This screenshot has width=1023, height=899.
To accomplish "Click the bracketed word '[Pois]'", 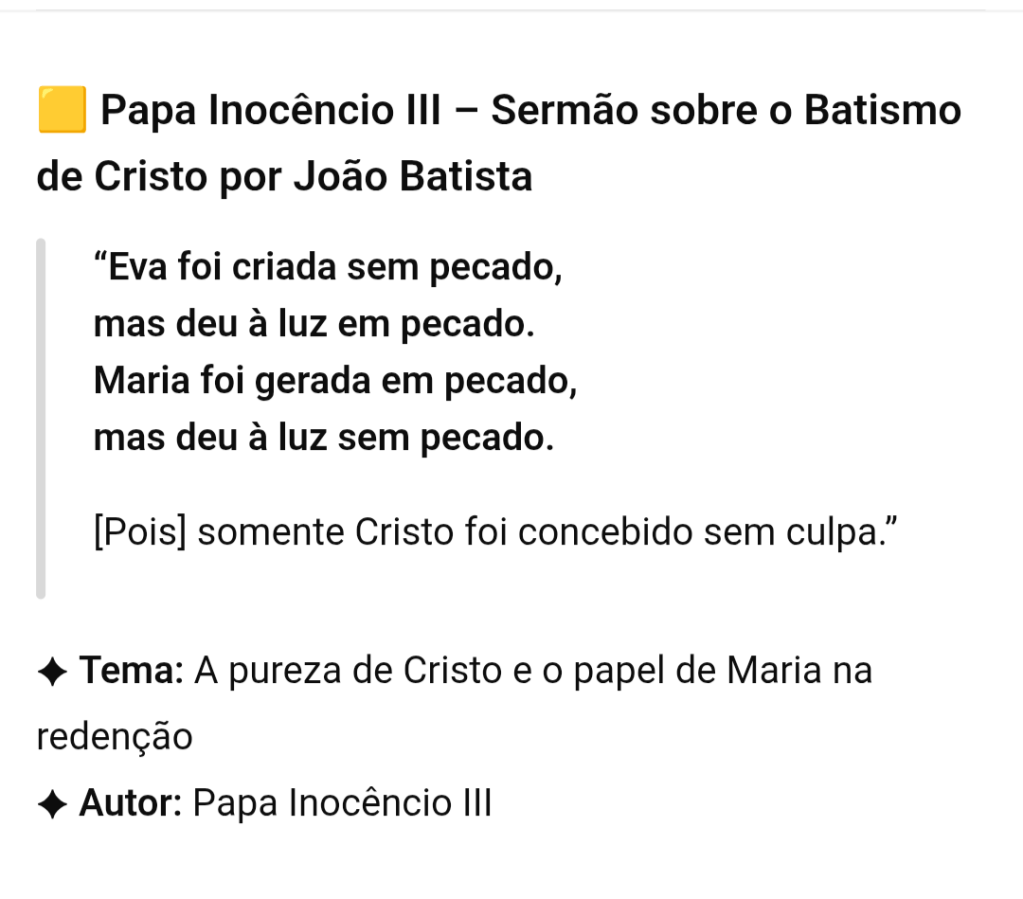I will (x=140, y=532).
